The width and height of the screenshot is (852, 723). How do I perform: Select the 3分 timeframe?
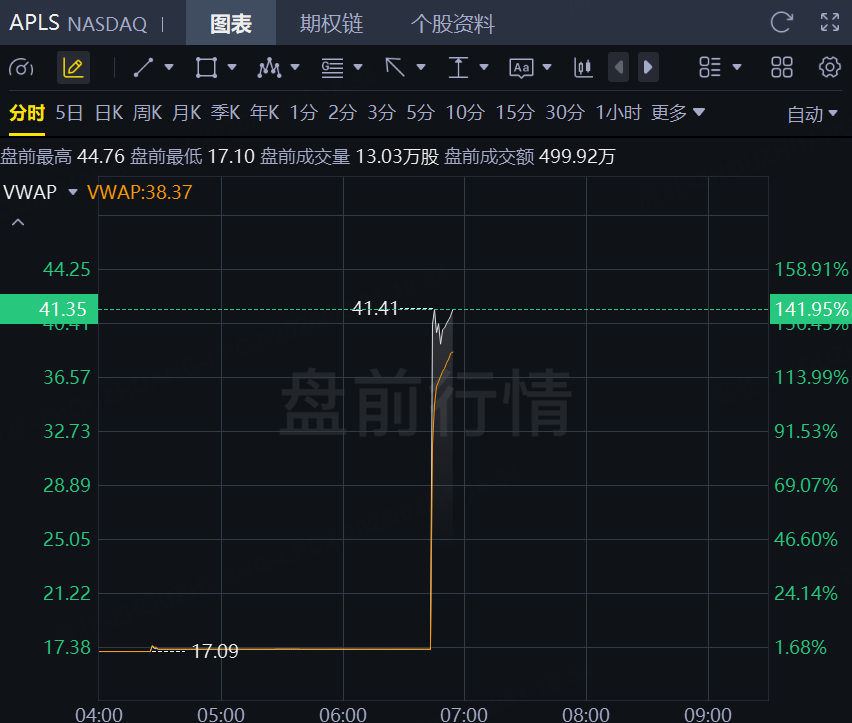(381, 113)
